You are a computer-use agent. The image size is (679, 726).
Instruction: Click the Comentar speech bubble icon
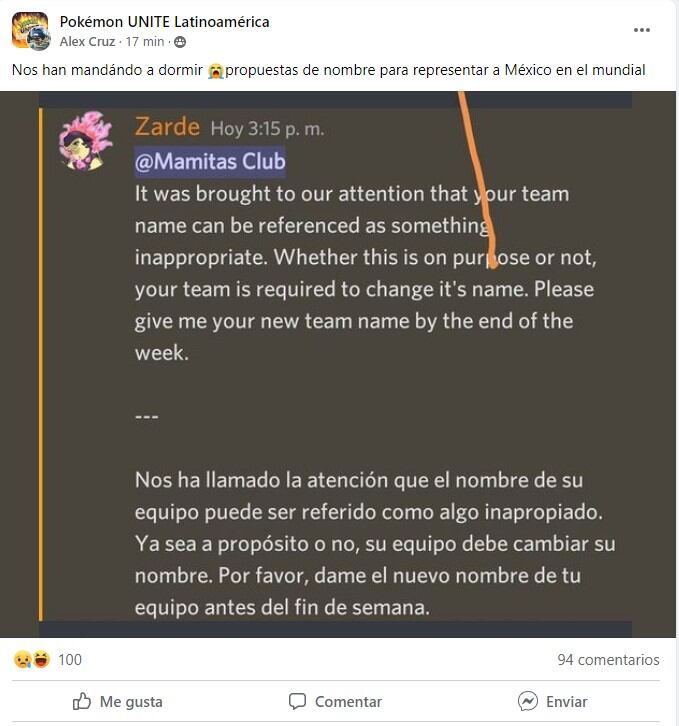[x=297, y=701]
